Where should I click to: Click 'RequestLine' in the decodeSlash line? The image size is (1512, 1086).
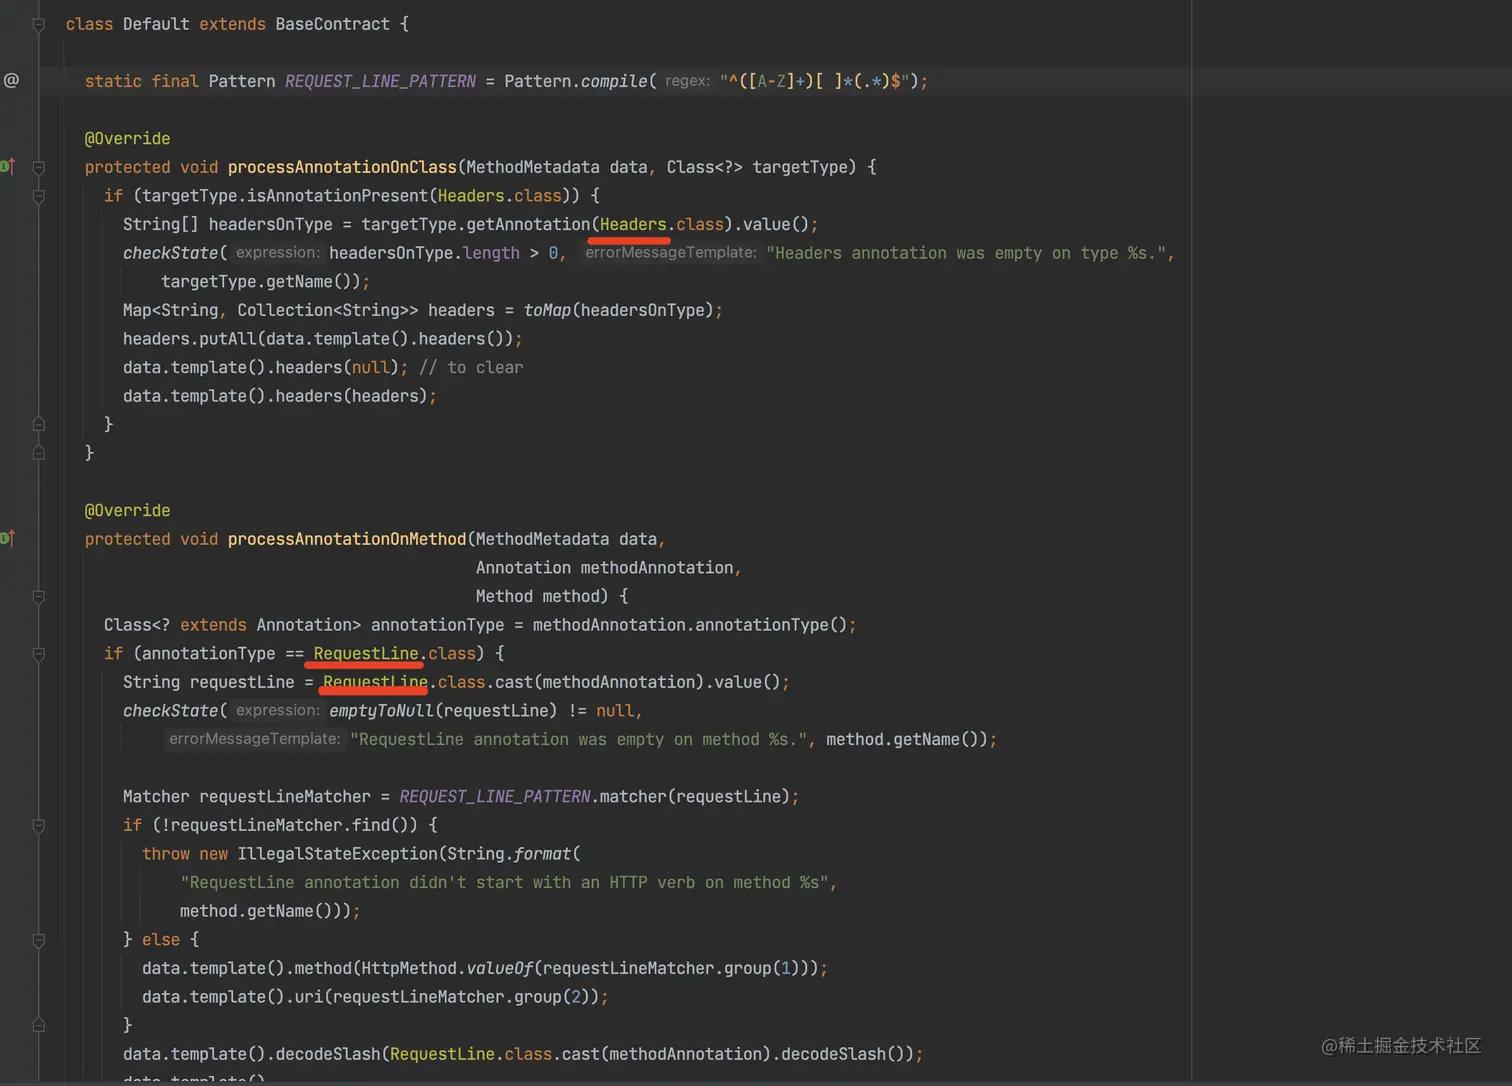[442, 1054]
